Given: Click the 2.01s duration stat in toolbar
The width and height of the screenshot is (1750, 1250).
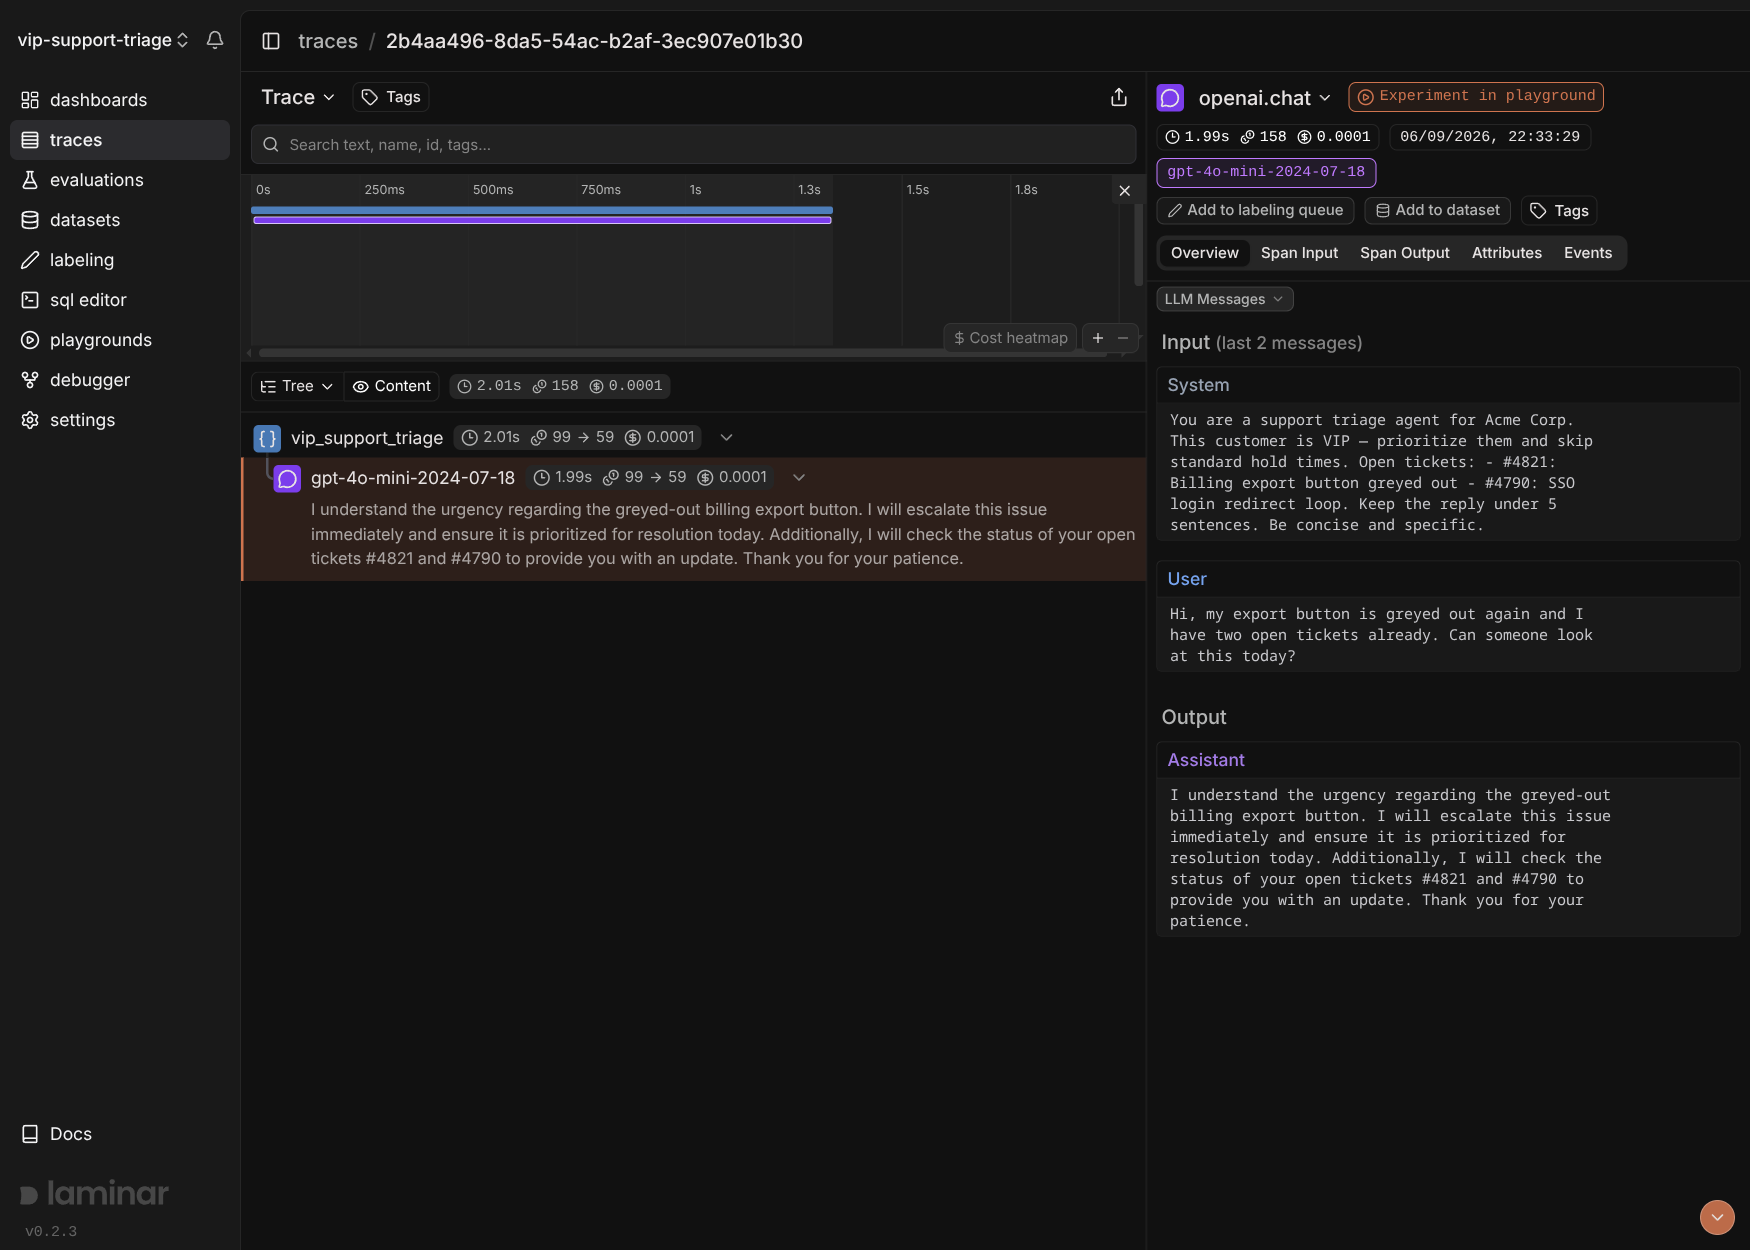Looking at the screenshot, I should (x=489, y=386).
